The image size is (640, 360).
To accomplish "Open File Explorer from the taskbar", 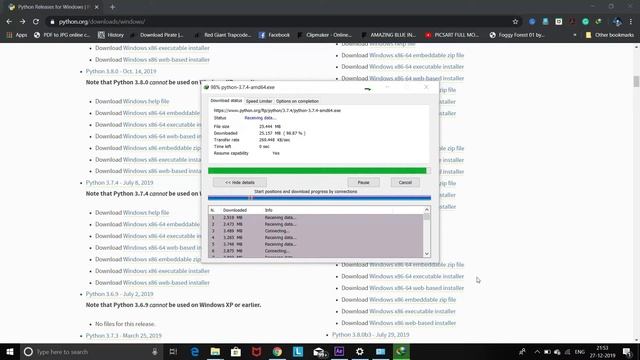I will click(215, 351).
